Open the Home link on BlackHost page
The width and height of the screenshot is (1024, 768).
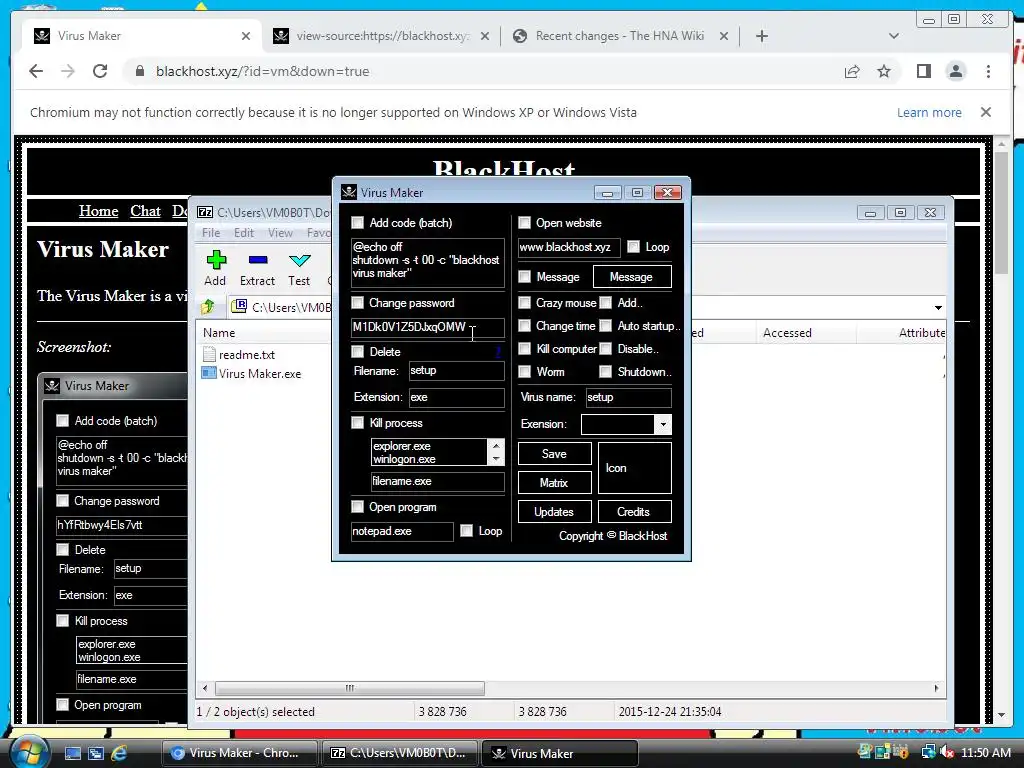[99, 211]
